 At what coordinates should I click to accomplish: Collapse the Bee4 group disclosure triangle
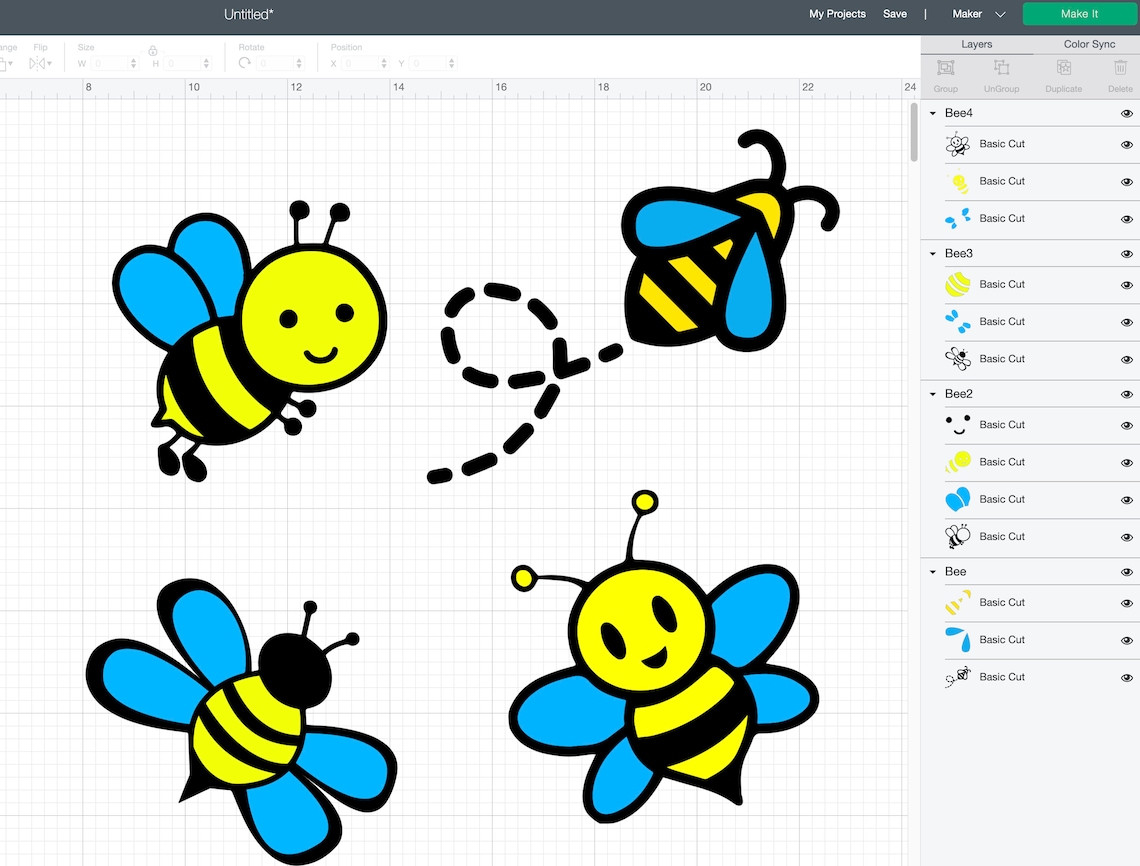tap(932, 113)
